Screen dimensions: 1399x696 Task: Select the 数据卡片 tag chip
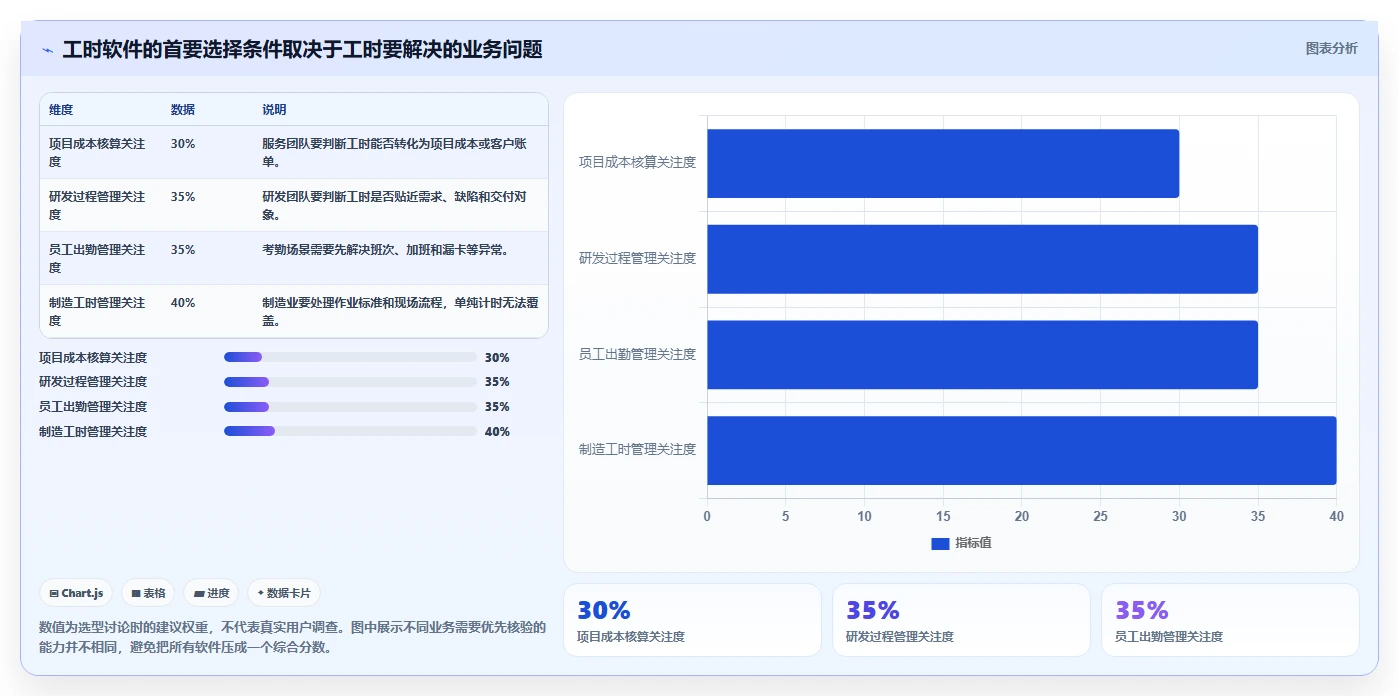pos(284,593)
